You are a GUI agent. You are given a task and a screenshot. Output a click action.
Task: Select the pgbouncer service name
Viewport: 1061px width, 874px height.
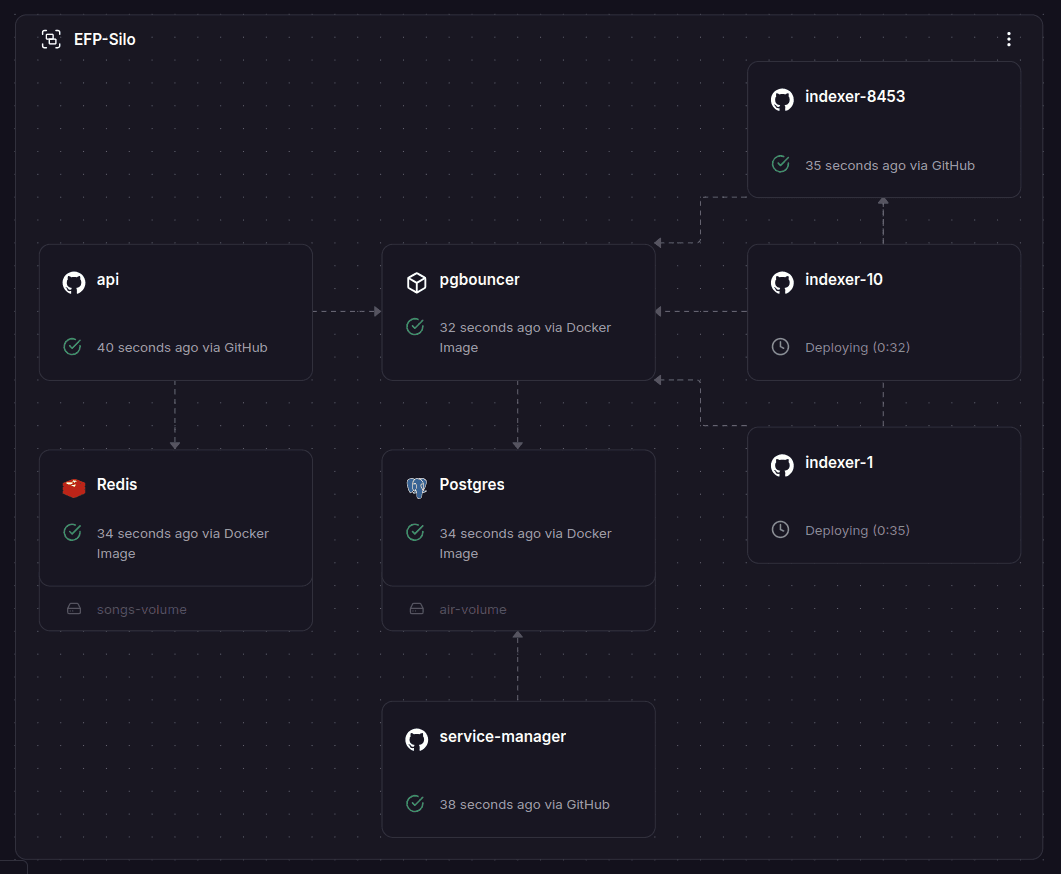(x=479, y=280)
